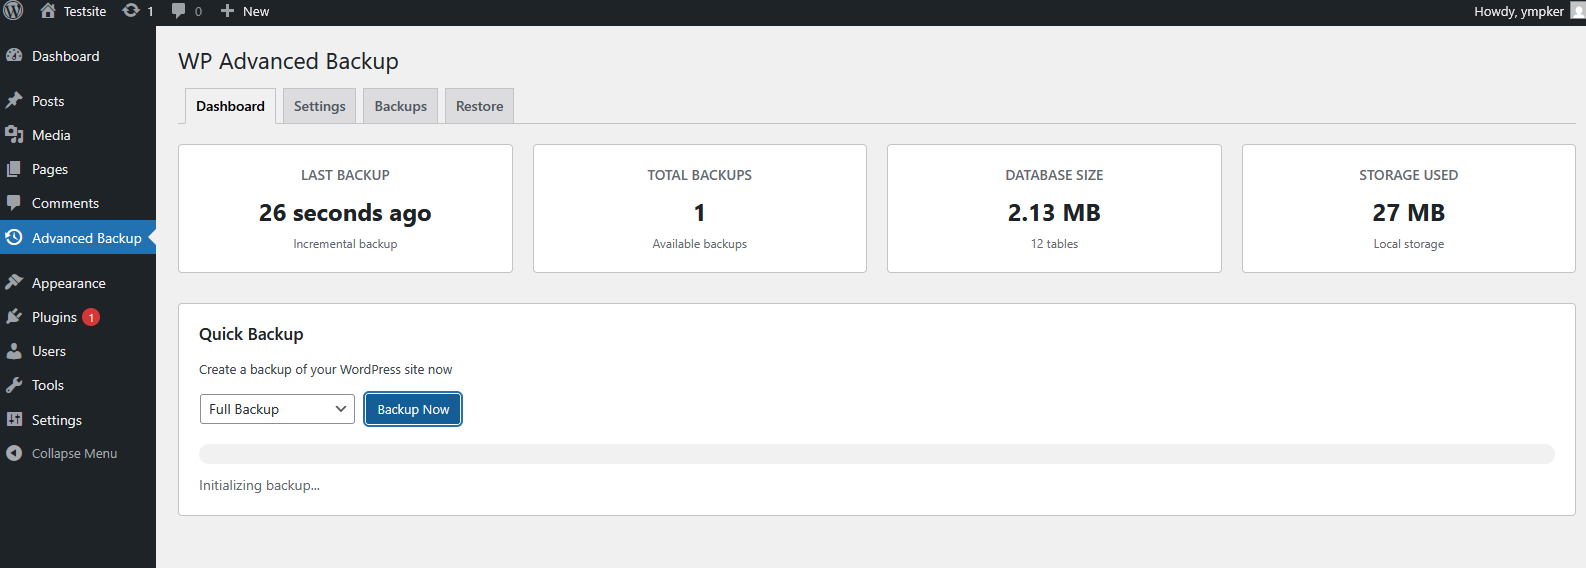The height and width of the screenshot is (568, 1586).
Task: Click Howdy, ympker account link
Action: tap(1519, 11)
